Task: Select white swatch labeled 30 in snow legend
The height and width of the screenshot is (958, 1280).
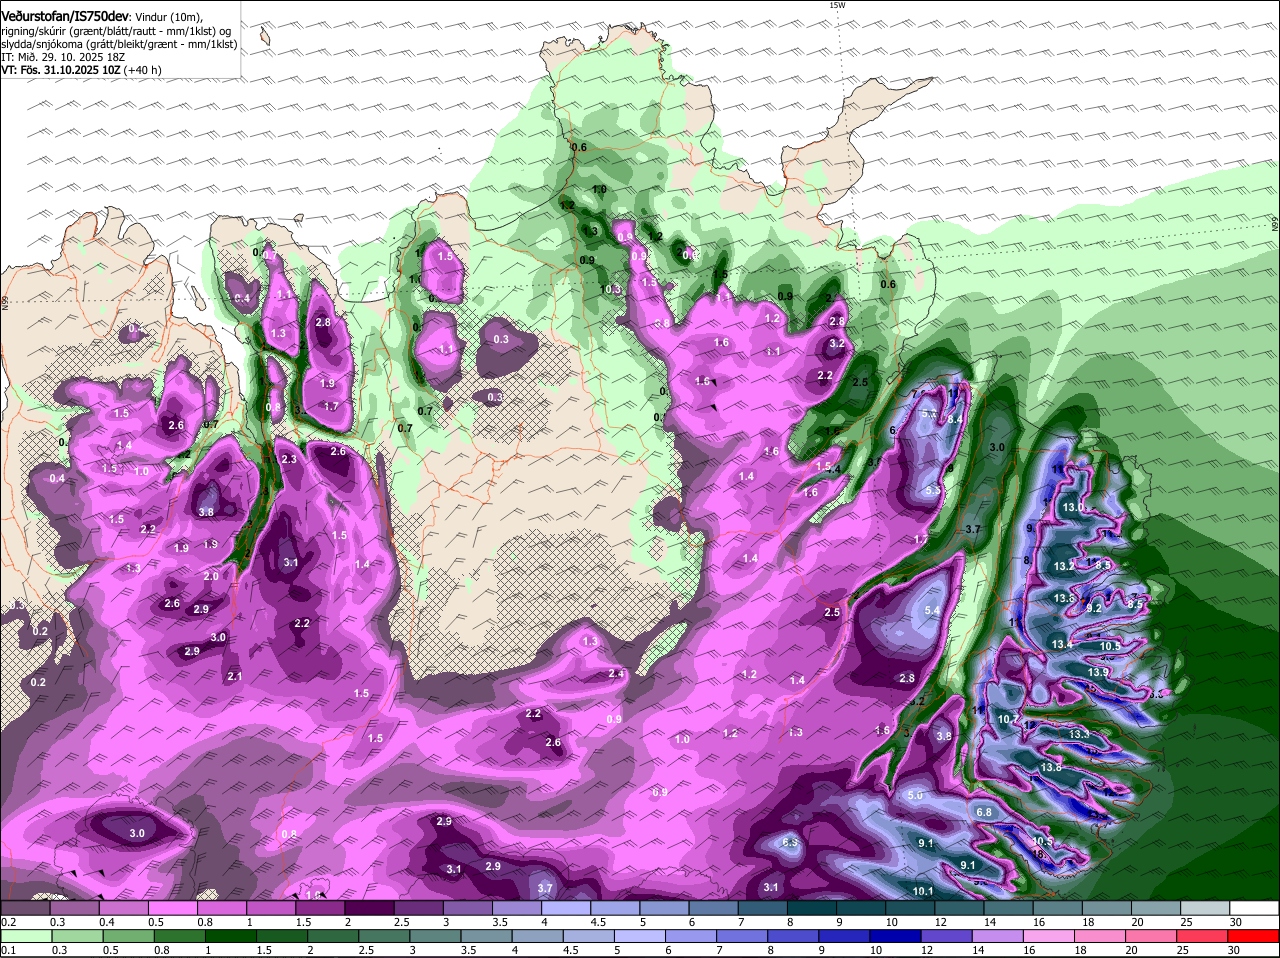Action: click(x=1254, y=908)
